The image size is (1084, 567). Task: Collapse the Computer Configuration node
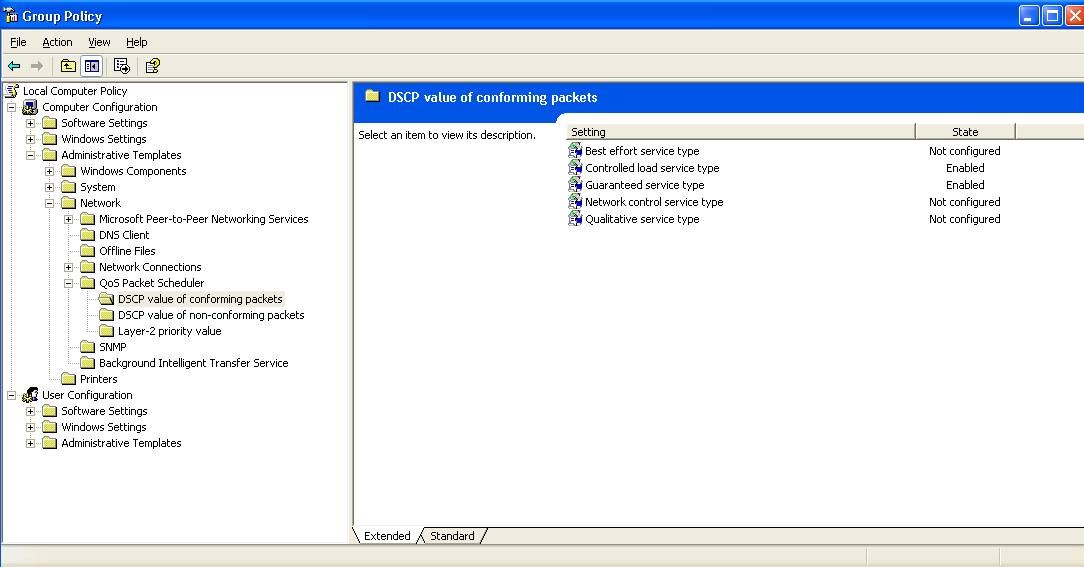pyautogui.click(x=12, y=107)
